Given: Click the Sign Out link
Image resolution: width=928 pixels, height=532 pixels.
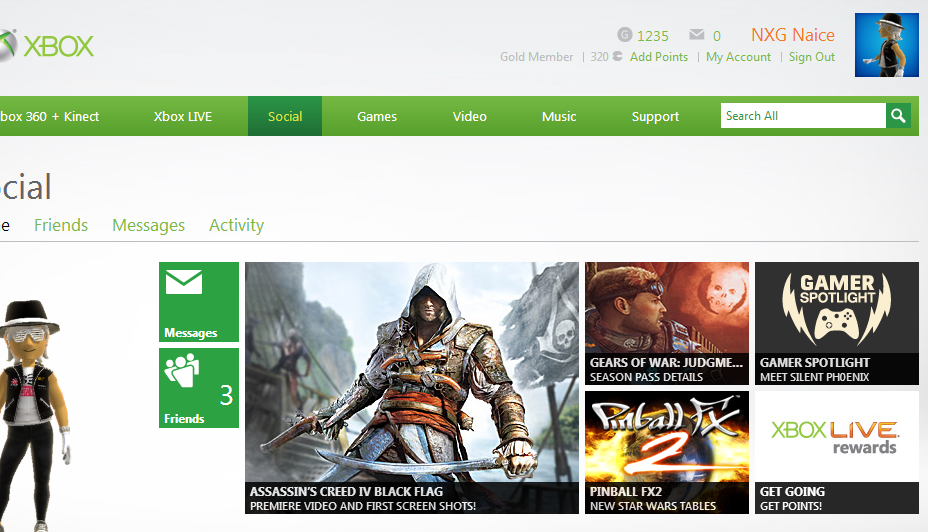Looking at the screenshot, I should tap(811, 57).
